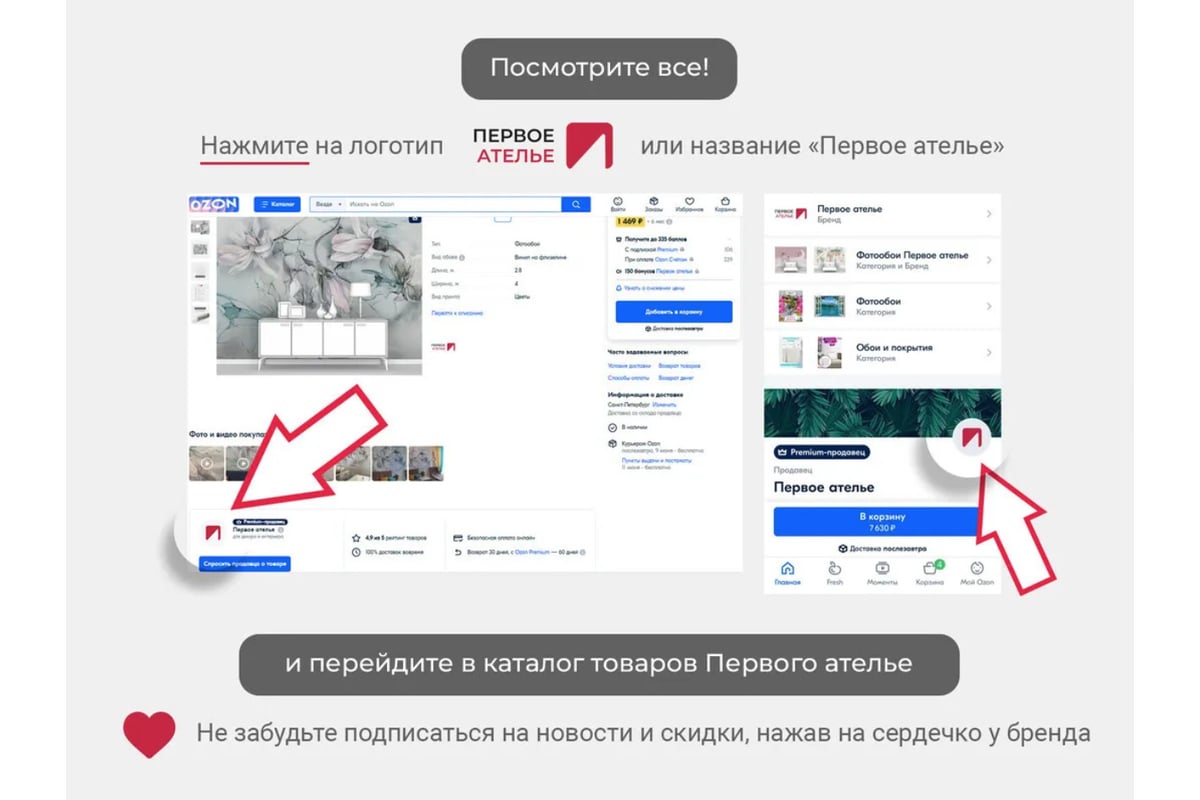This screenshot has width=1200, height=800.
Task: Open the Первое ателье Бренд row
Action: [x=882, y=214]
